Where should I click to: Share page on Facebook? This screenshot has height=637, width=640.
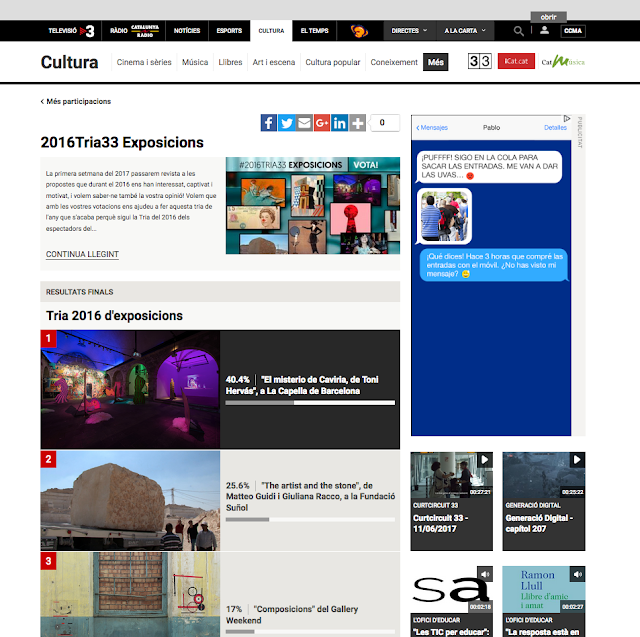click(269, 123)
